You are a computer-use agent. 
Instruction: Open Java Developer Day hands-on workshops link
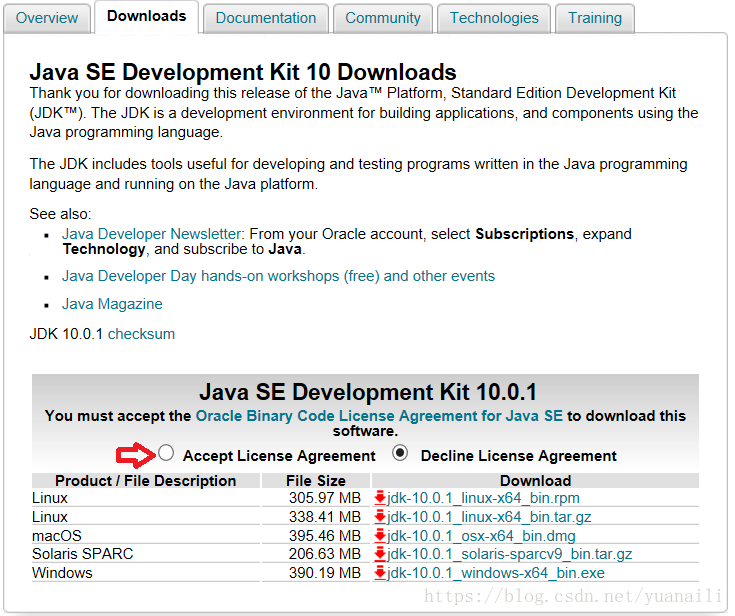pyautogui.click(x=278, y=276)
